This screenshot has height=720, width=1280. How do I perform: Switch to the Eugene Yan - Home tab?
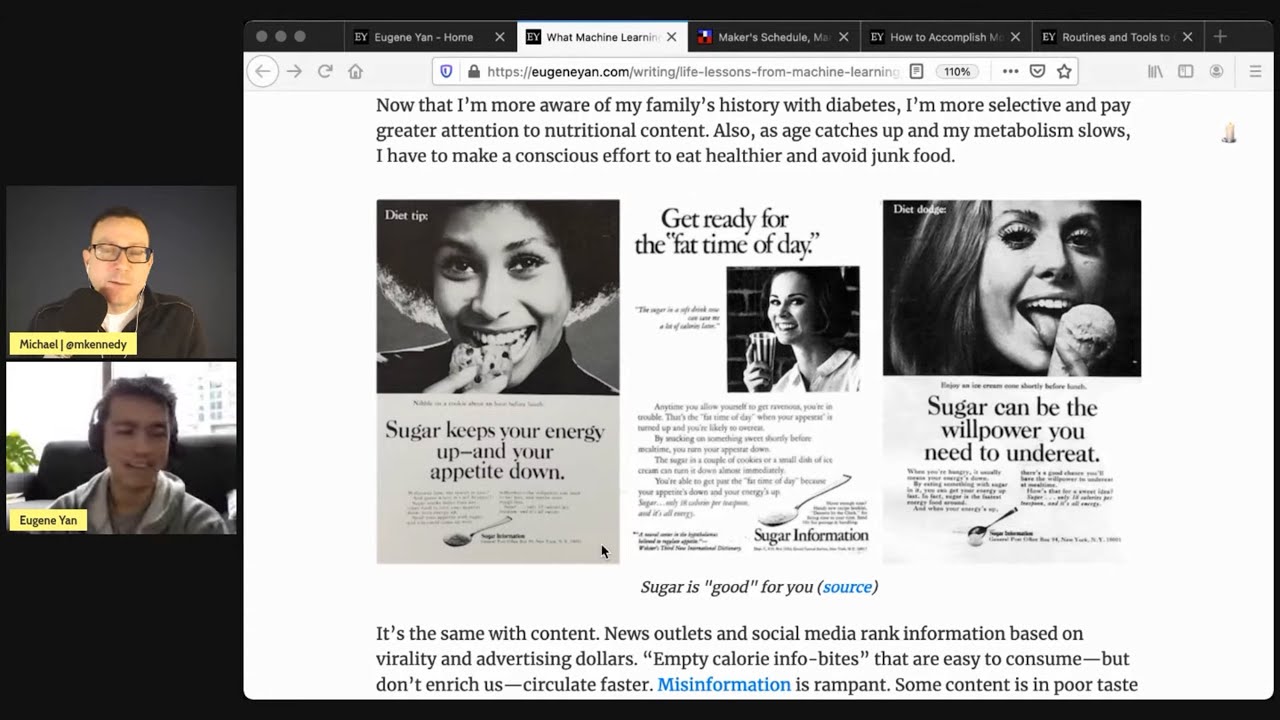click(423, 37)
